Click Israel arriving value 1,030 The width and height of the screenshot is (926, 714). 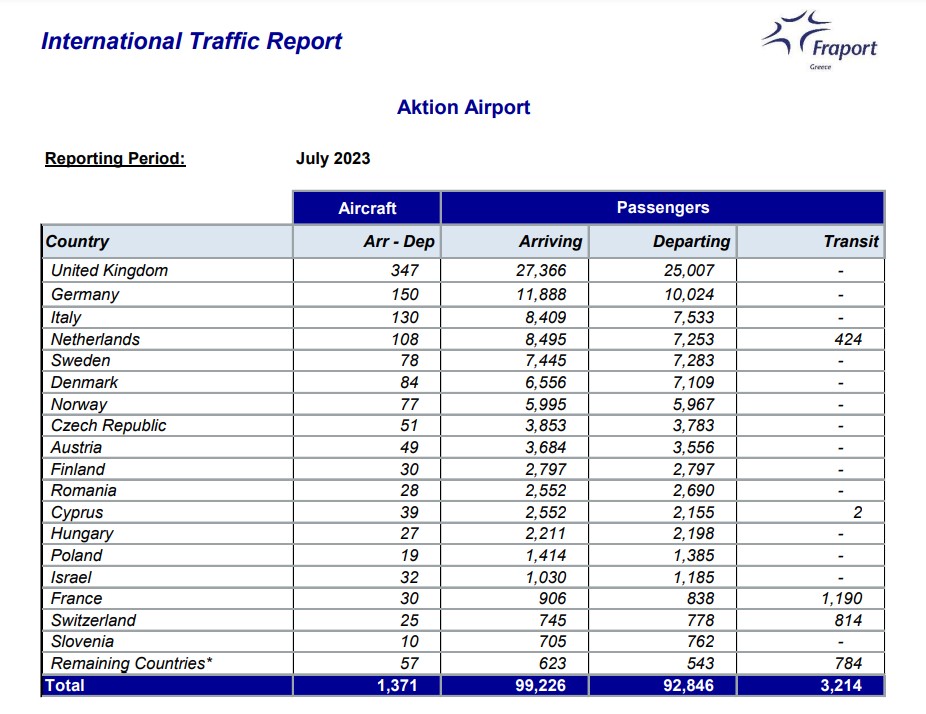(x=546, y=577)
